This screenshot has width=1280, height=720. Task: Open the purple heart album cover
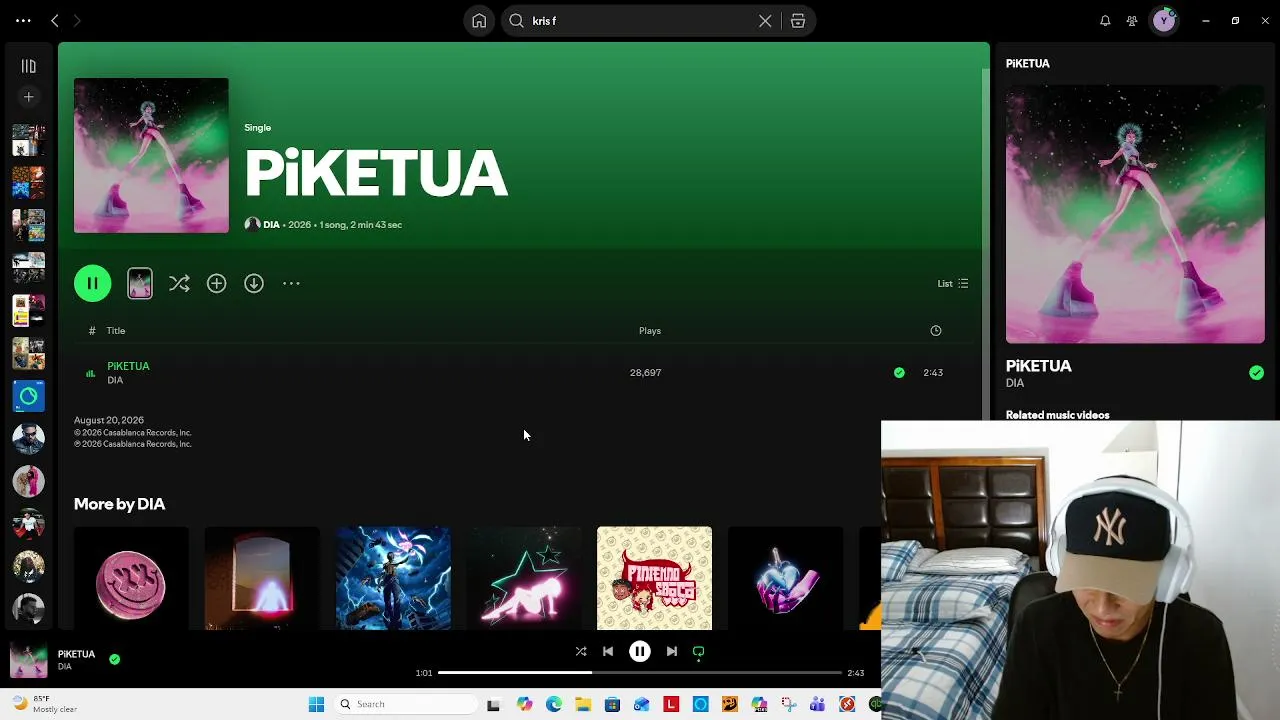click(x=786, y=579)
